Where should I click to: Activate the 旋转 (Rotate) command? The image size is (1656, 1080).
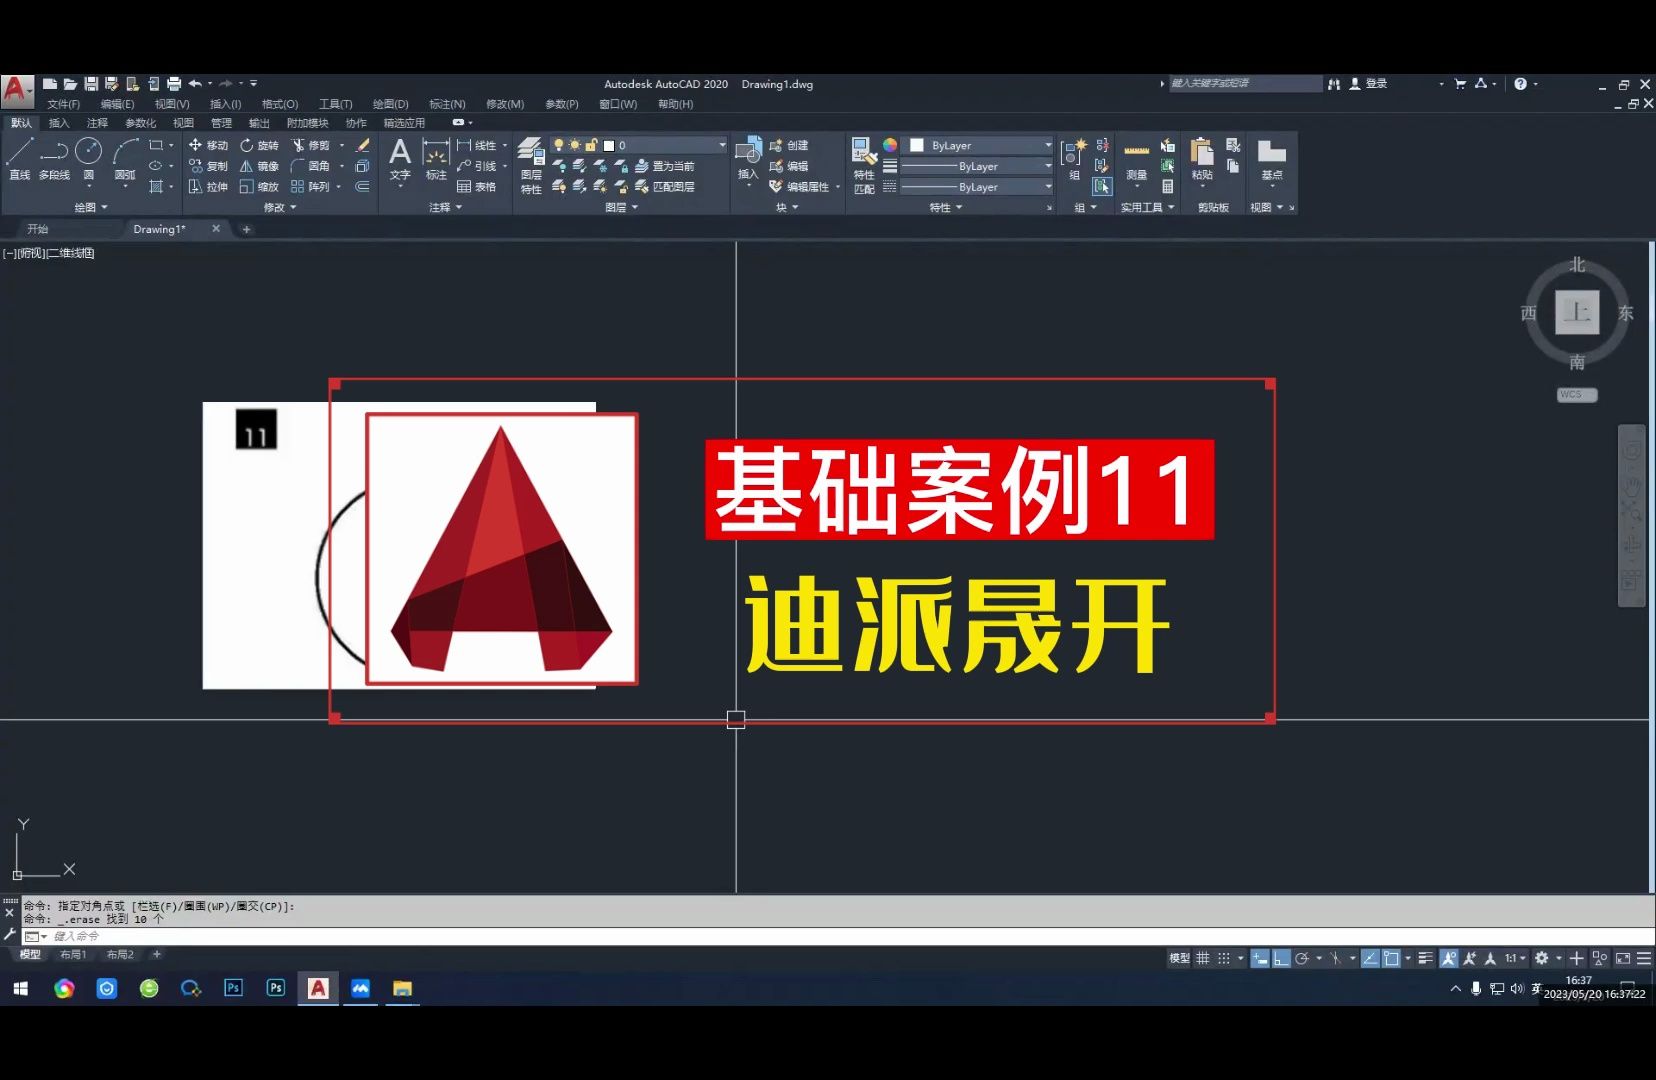(x=259, y=145)
